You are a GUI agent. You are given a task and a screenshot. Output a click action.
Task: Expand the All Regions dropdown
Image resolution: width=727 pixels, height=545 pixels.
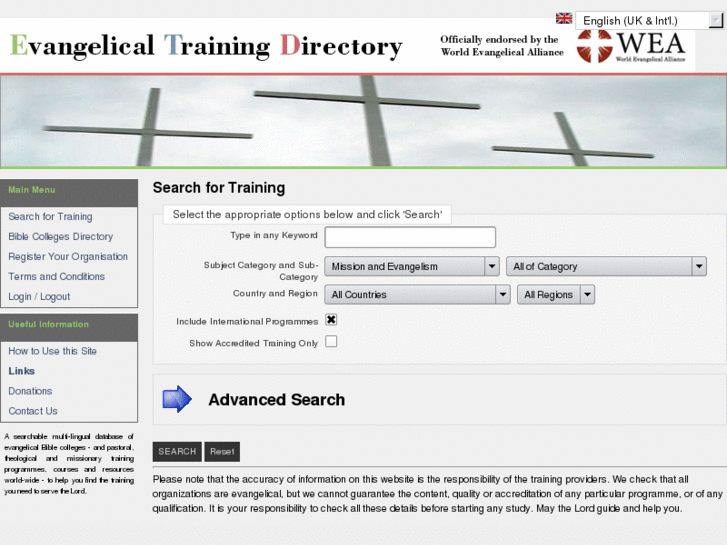tap(555, 295)
